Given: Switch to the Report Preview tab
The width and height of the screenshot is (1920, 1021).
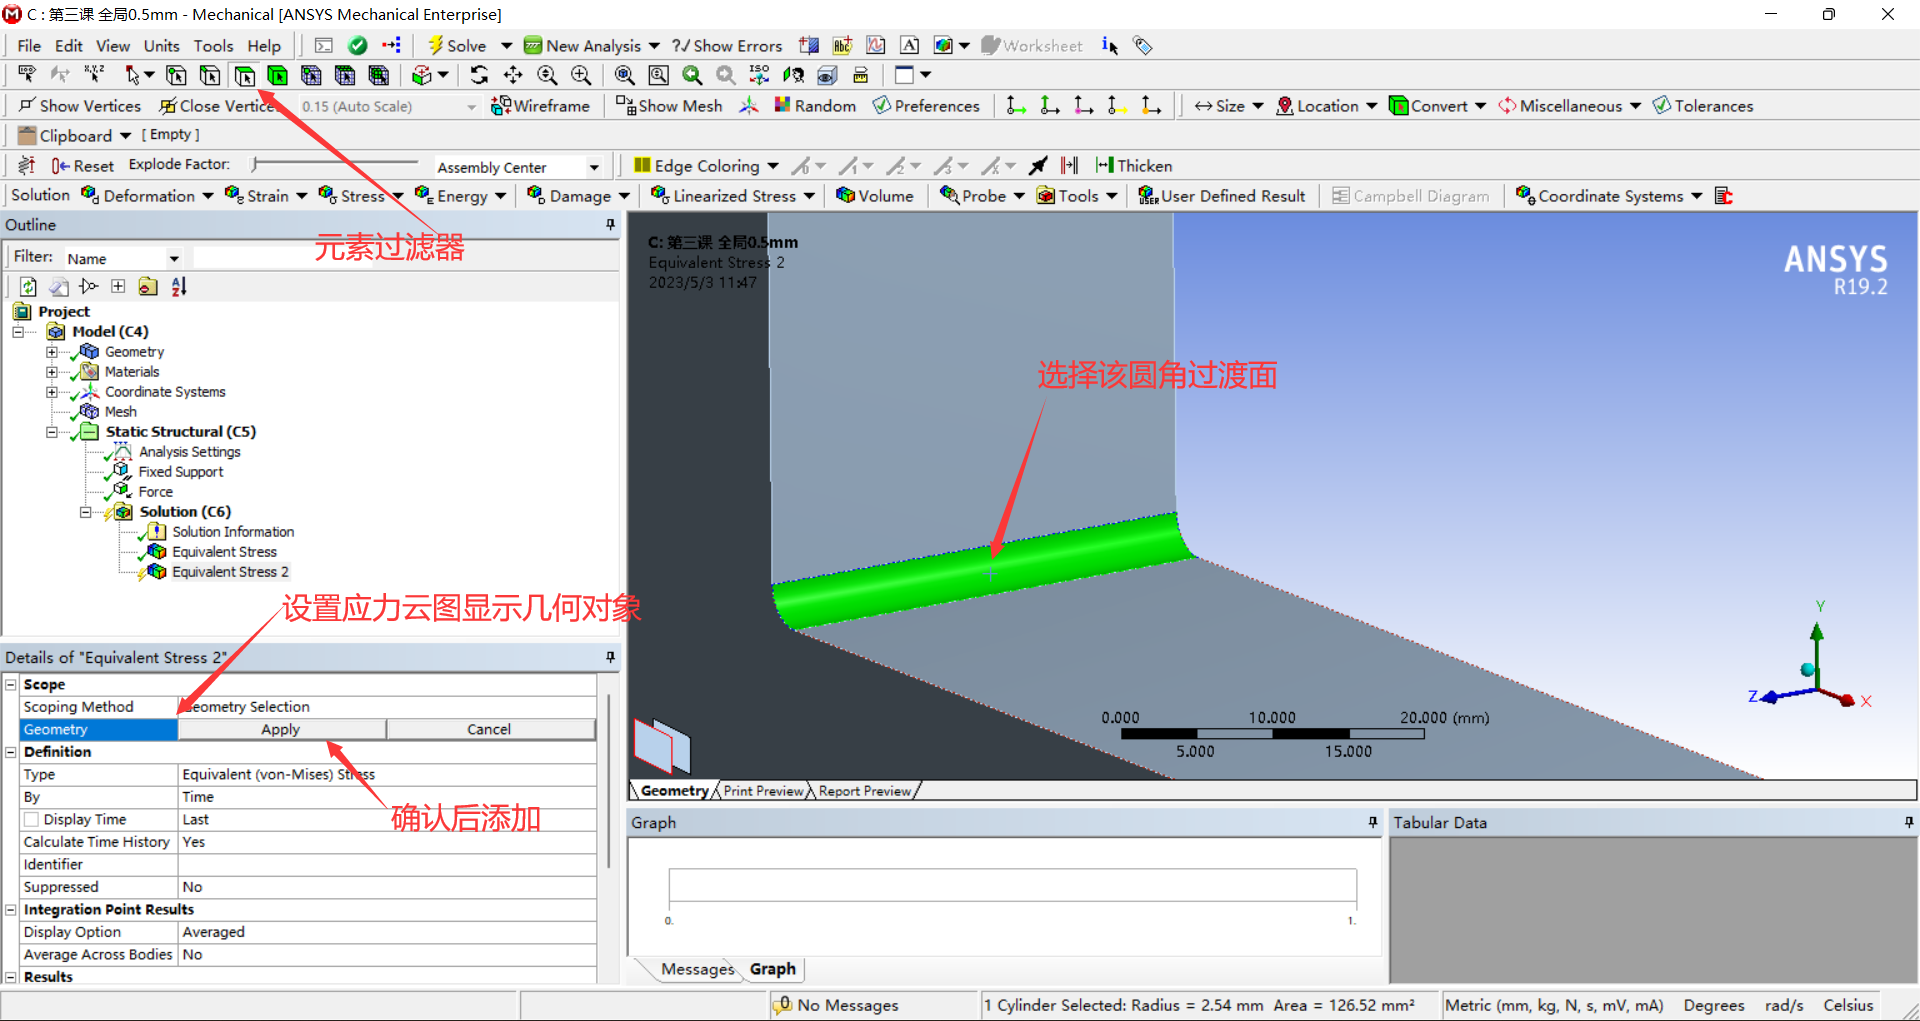Looking at the screenshot, I should [x=865, y=791].
